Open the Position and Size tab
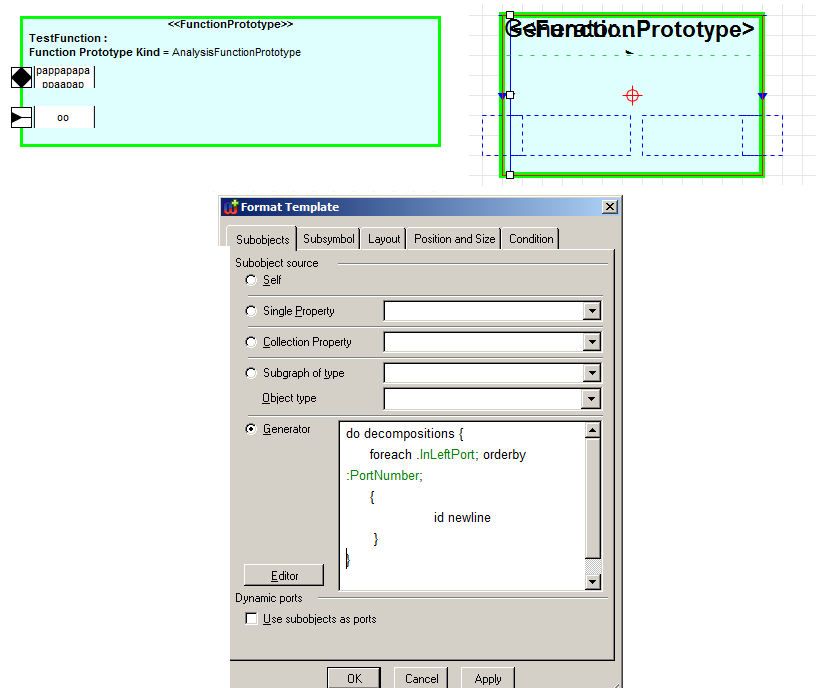This screenshot has width=820, height=688. click(454, 239)
